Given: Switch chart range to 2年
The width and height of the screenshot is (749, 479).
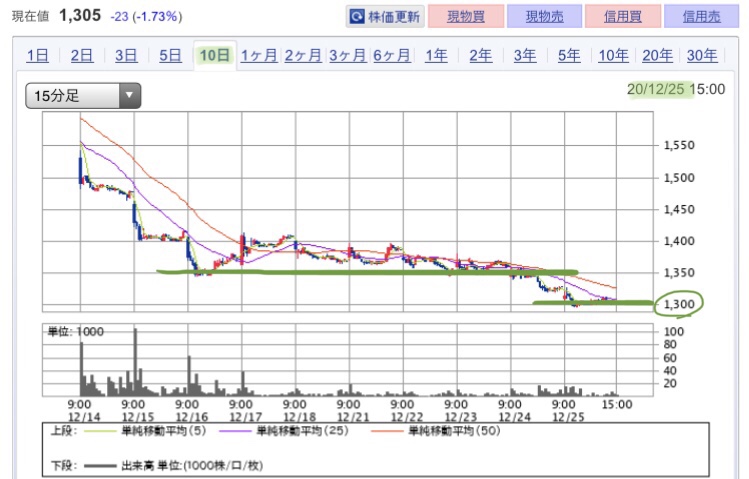Looking at the screenshot, I should [x=481, y=55].
